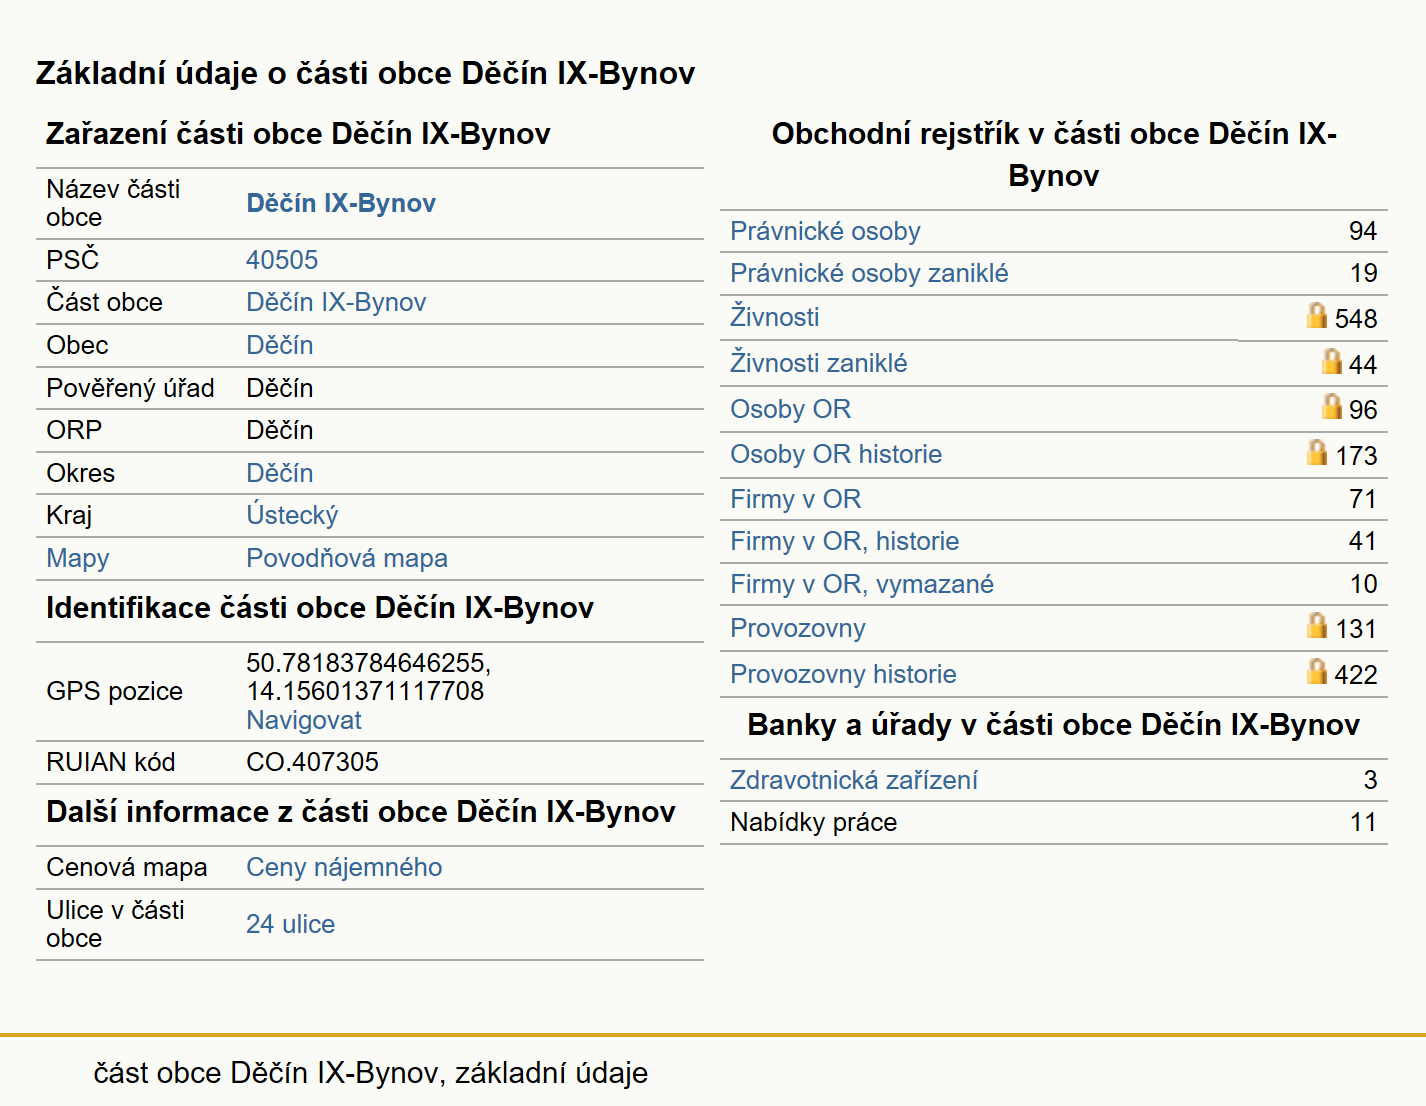The height and width of the screenshot is (1106, 1426).
Task: Open the Firmy v OR, vymazané link
Action: pyautogui.click(x=862, y=584)
